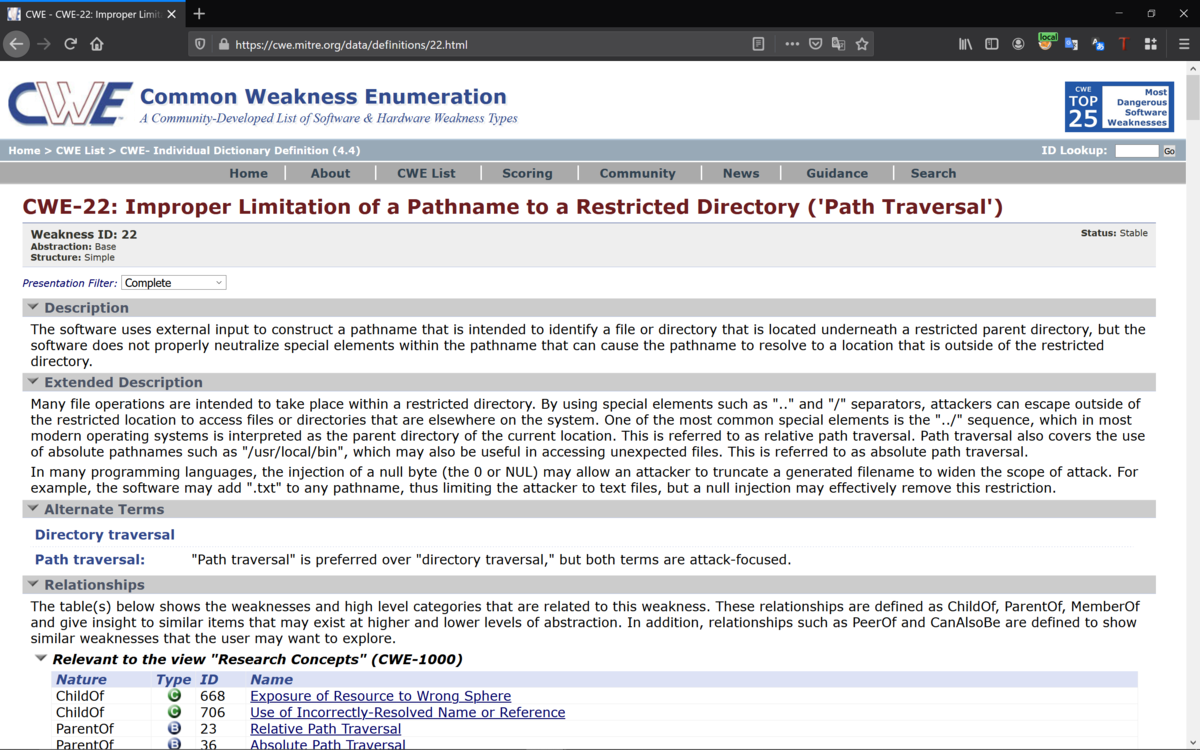Click the class type icon for ID 706
Image resolution: width=1200 pixels, height=750 pixels.
pyautogui.click(x=174, y=712)
